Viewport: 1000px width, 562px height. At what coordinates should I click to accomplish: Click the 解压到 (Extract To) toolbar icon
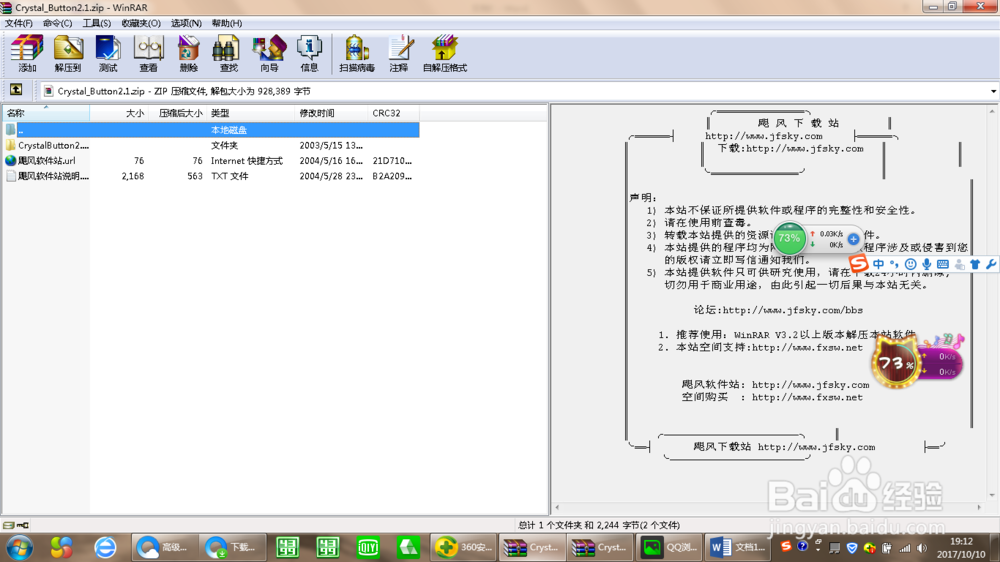(68, 54)
